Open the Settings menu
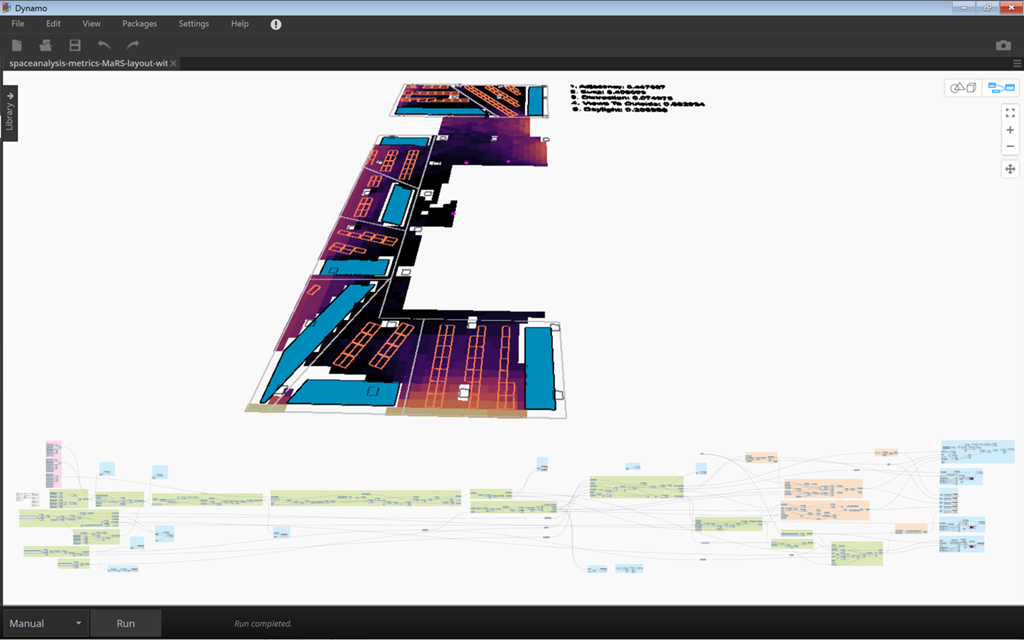1024x640 pixels. 194,24
